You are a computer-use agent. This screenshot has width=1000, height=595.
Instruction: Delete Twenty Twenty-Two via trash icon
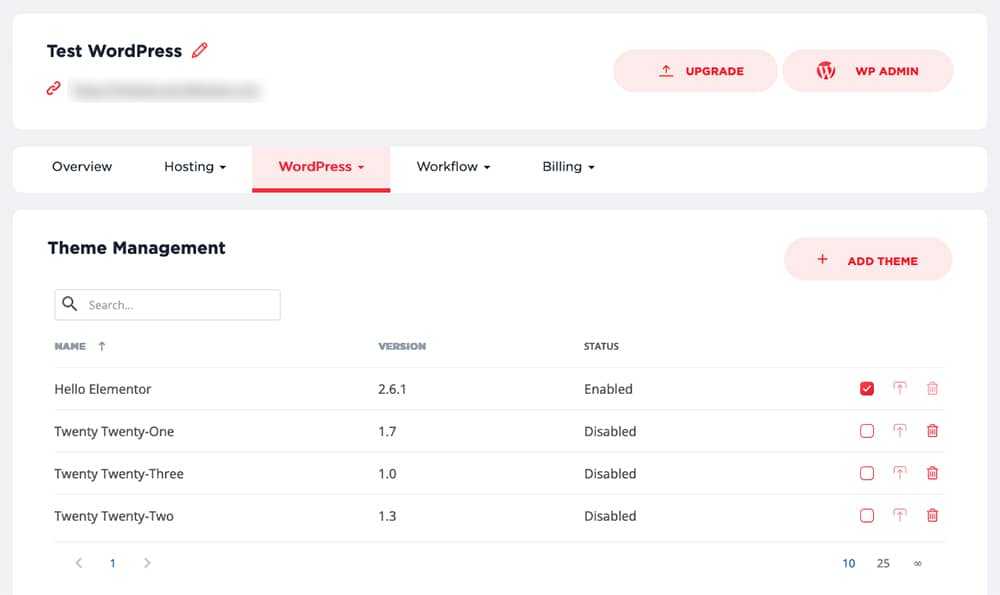coord(932,515)
